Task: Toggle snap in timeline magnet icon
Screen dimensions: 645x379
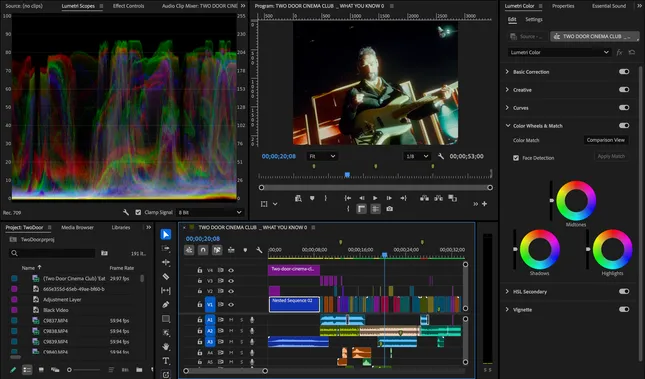Action: (x=203, y=250)
